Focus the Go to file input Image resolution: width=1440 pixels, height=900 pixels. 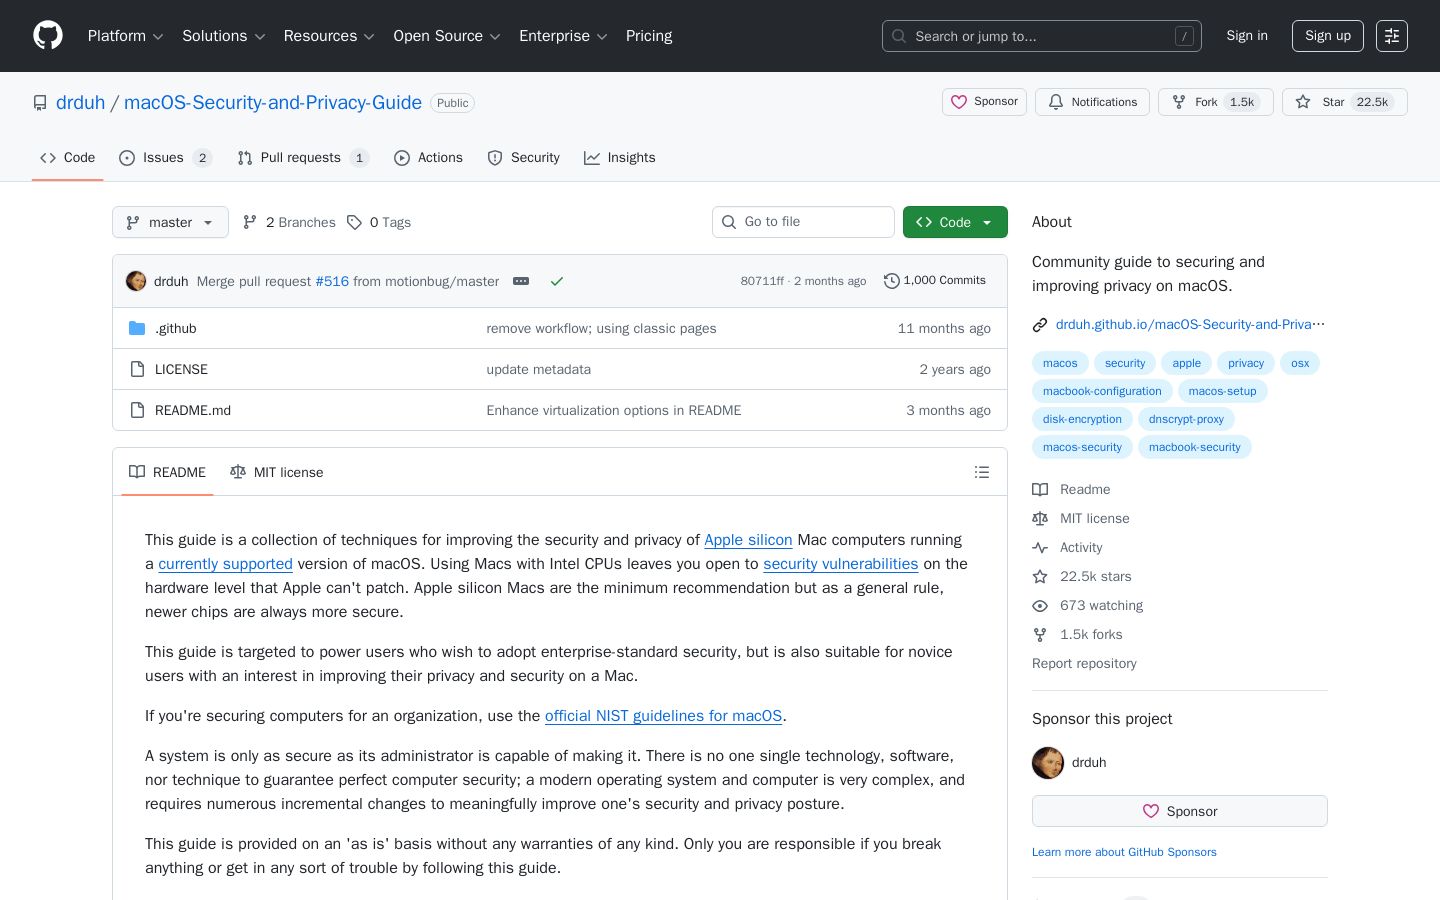click(803, 222)
